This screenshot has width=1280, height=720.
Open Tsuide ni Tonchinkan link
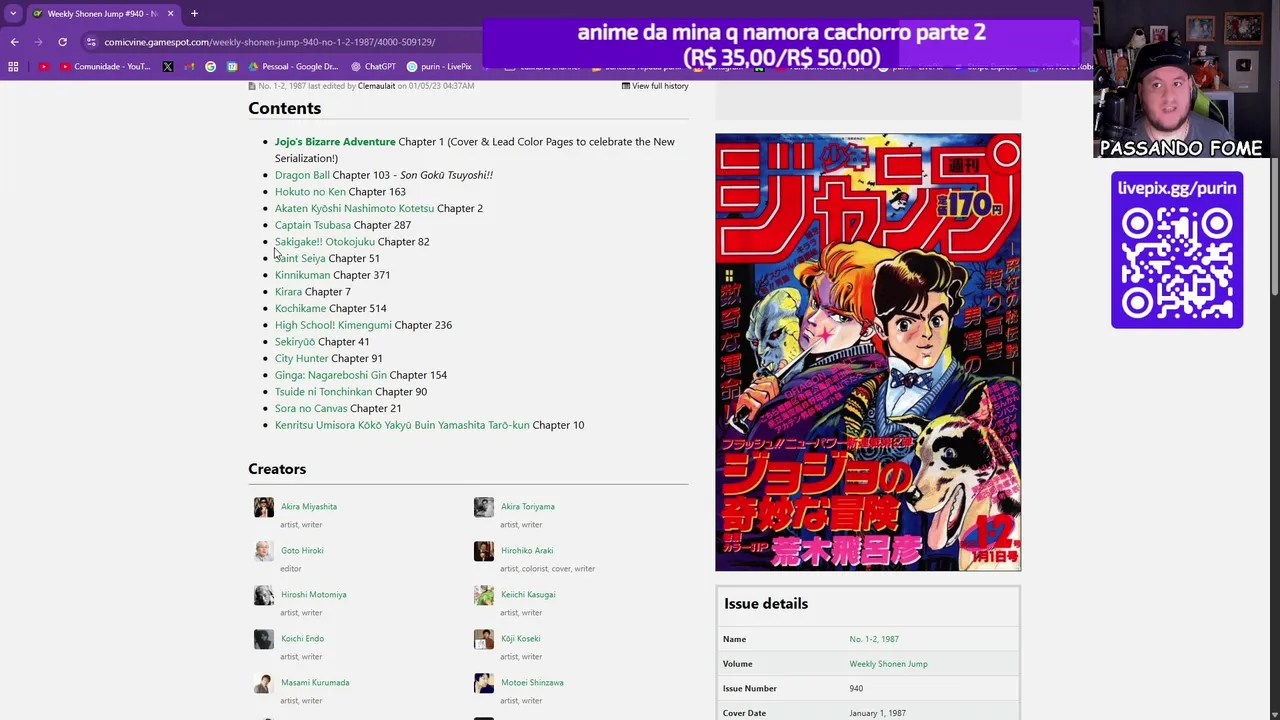click(323, 392)
